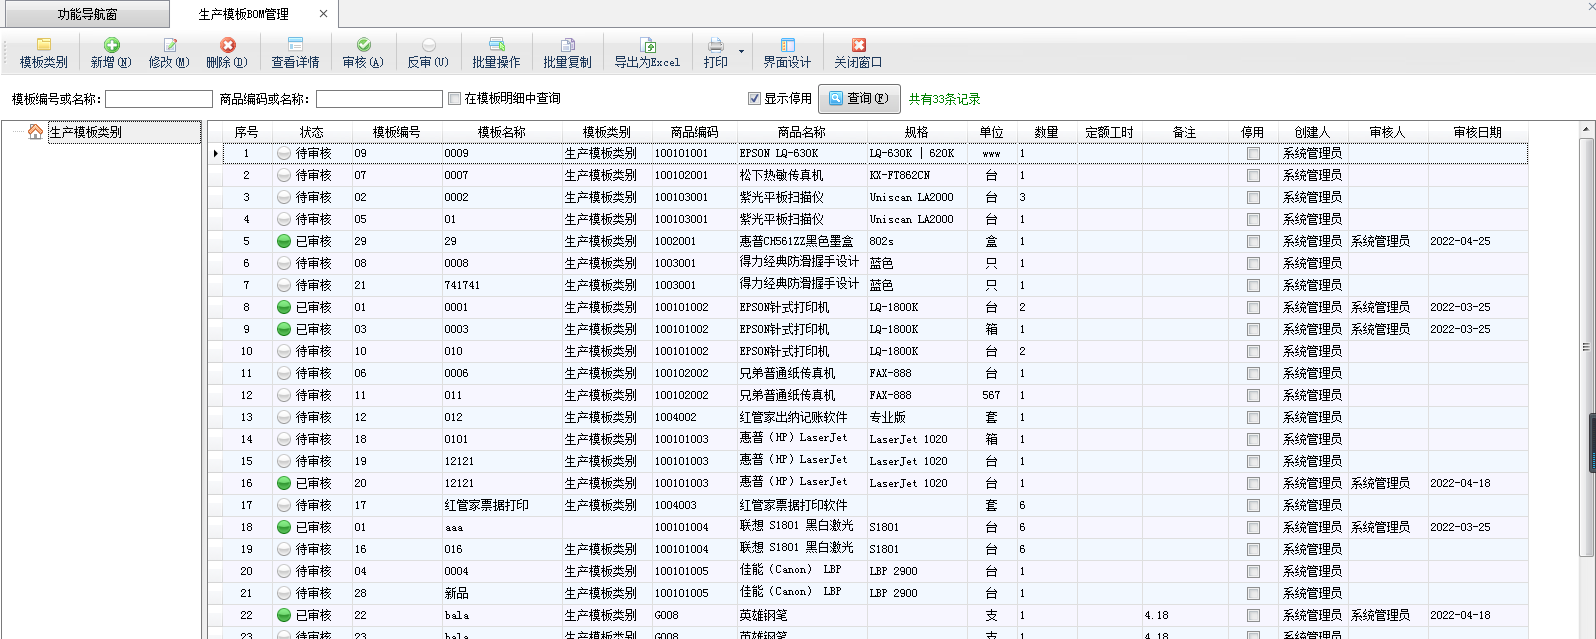Select the 生产模板类别 tree node
This screenshot has width=1596, height=639.
(x=86, y=132)
